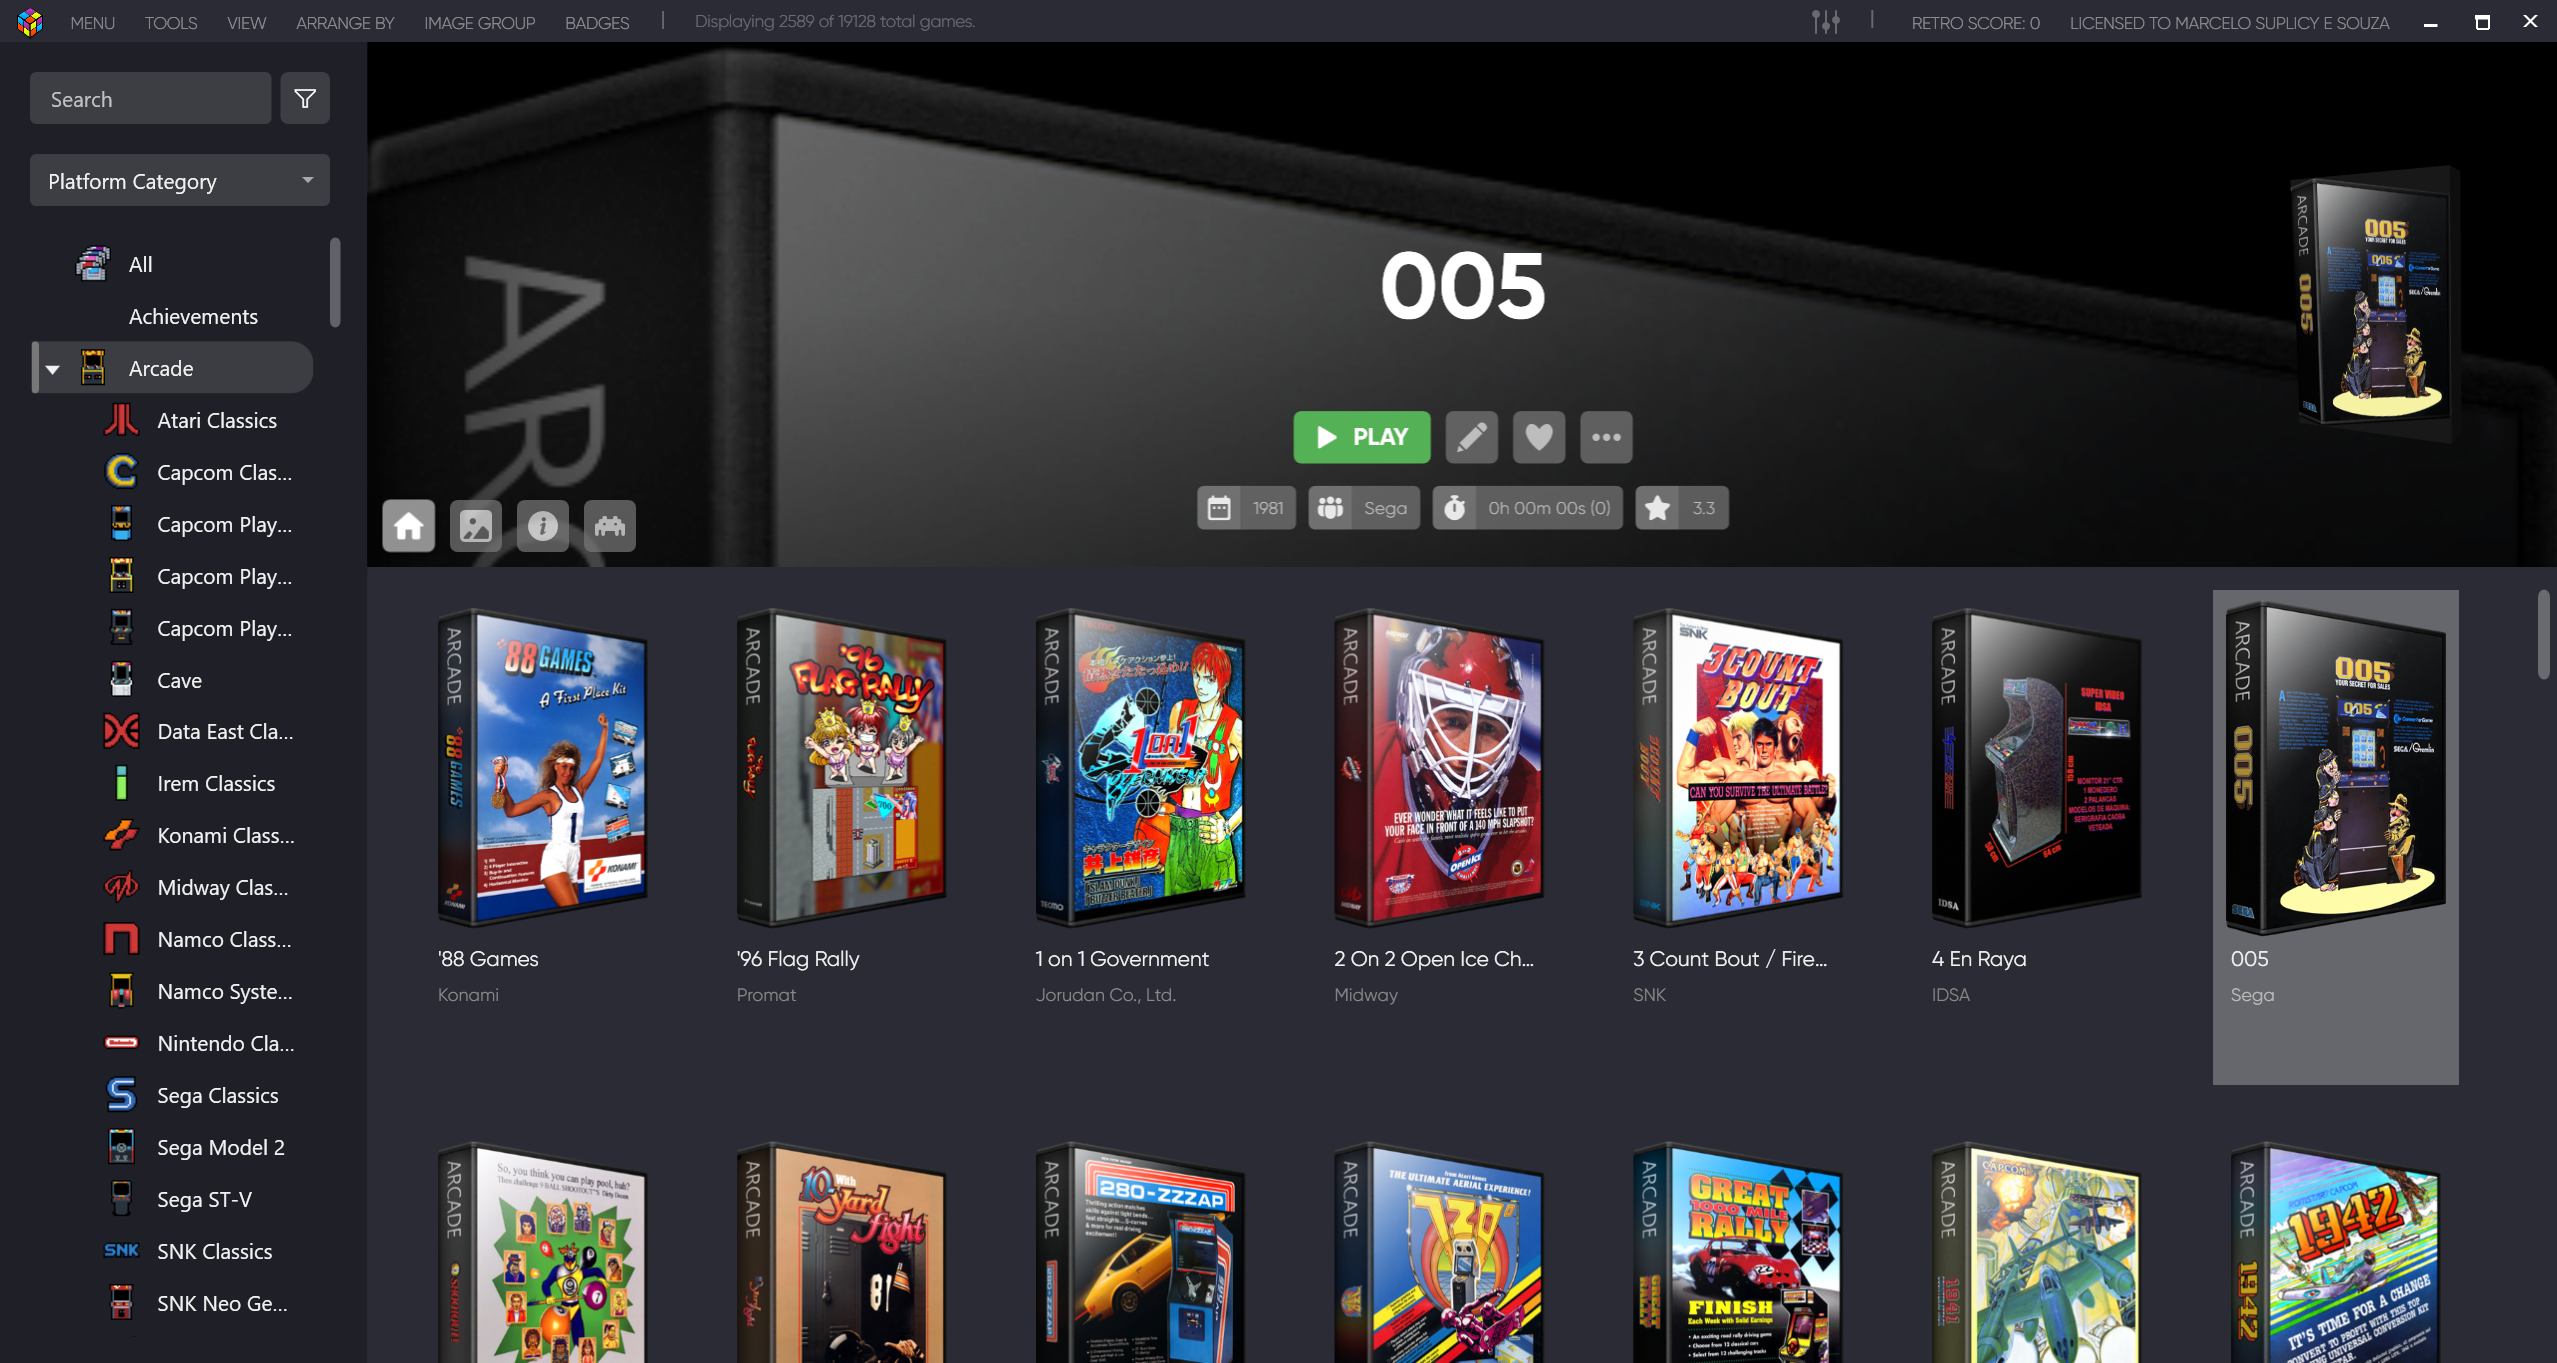Image resolution: width=2557 pixels, height=1363 pixels.
Task: Select the 280-ZZZAP game box art
Action: 1140,1253
